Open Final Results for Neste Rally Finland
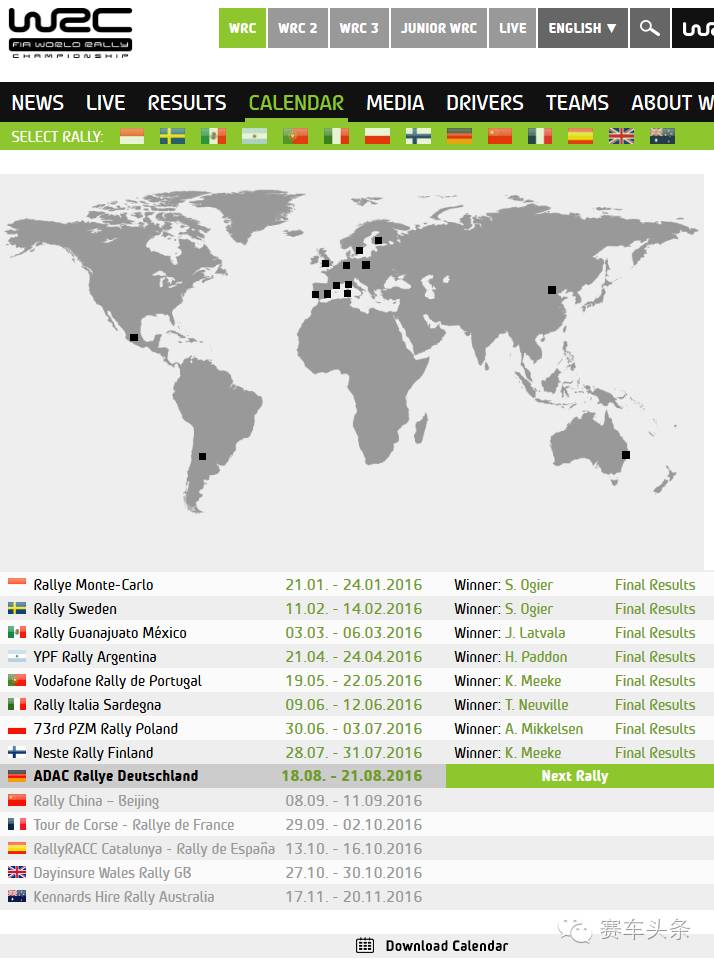714x965 pixels. 655,753
